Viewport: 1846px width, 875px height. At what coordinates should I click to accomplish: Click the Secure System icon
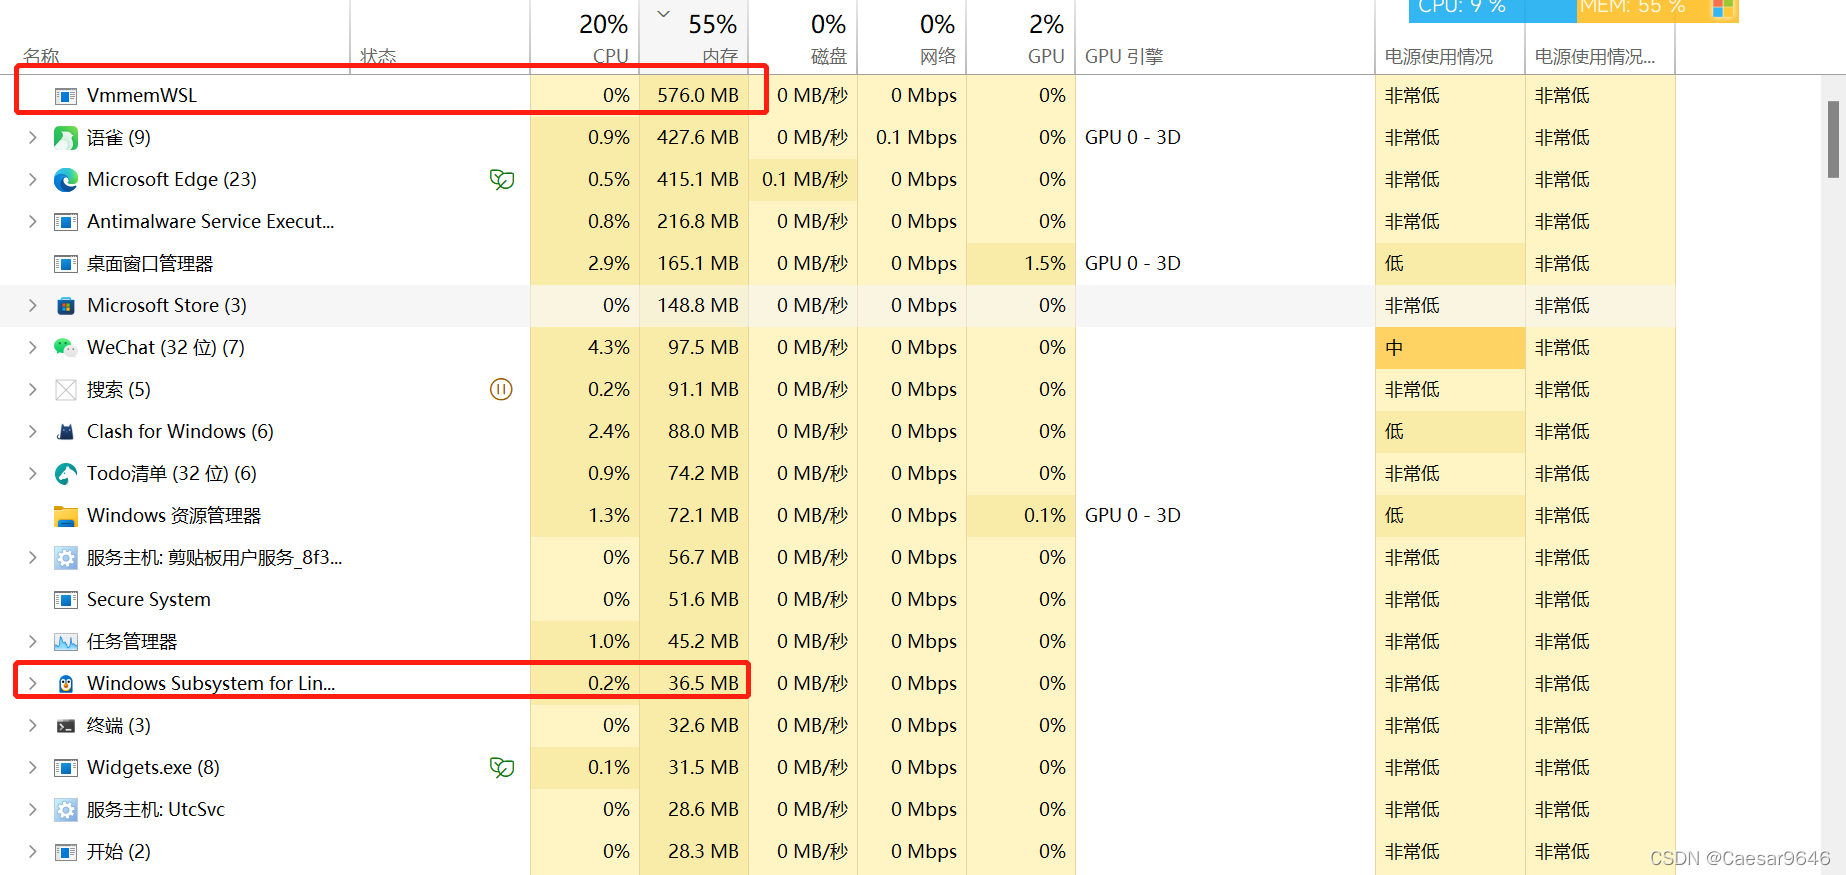click(66, 600)
